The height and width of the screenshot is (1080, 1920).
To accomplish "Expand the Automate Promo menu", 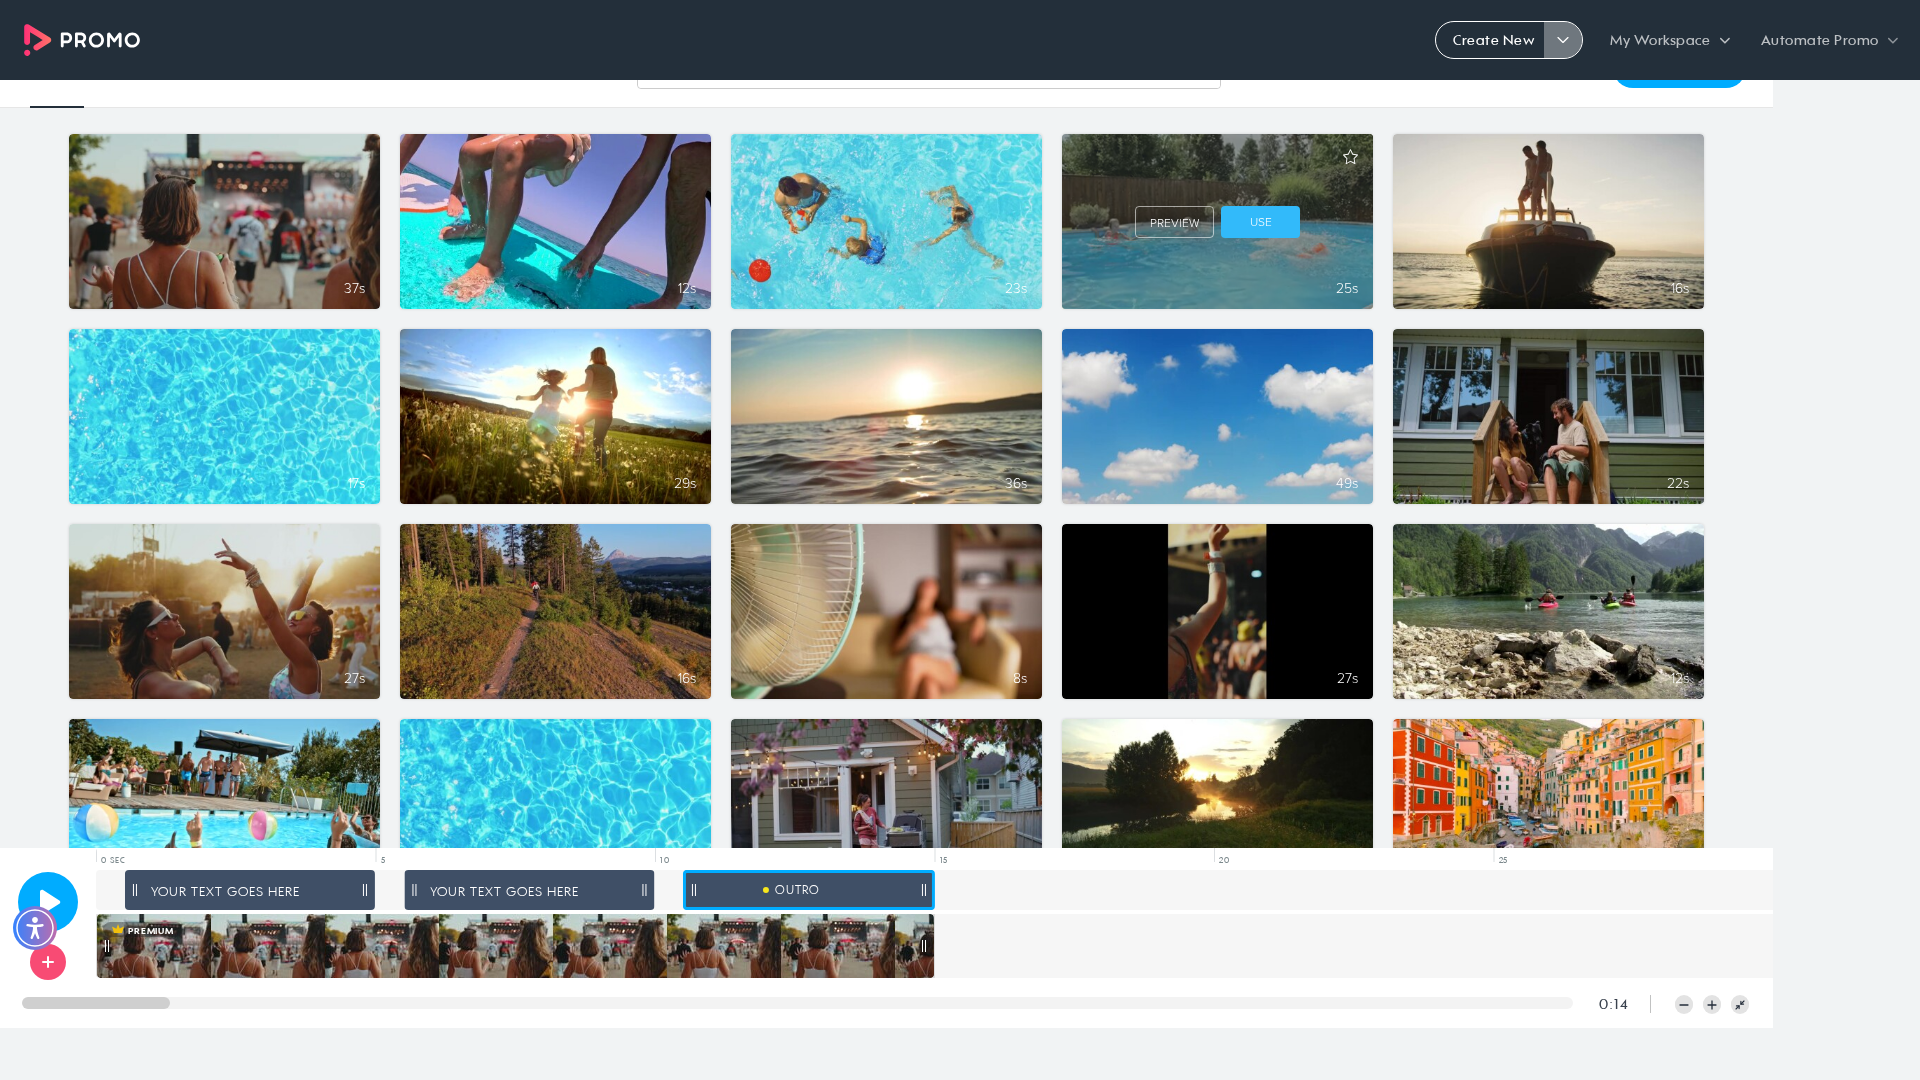I will pos(1829,40).
